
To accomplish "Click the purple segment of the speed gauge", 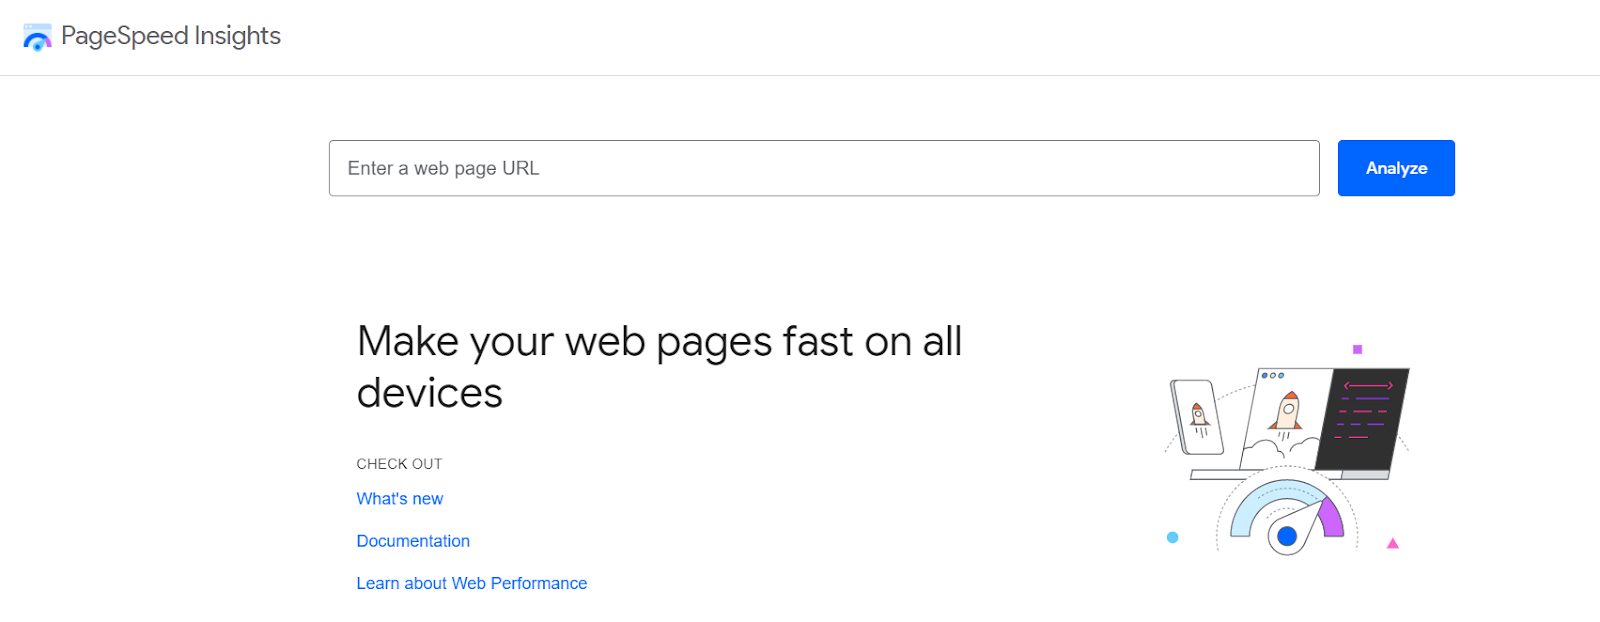I will [1332, 519].
